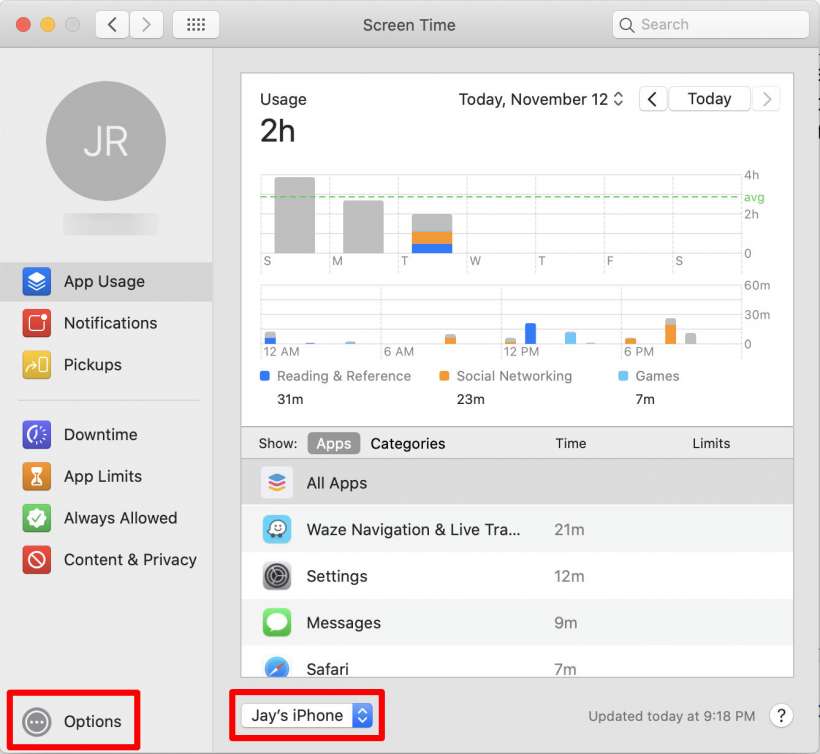The height and width of the screenshot is (754, 820).
Task: Select the Messages row name
Action: [344, 623]
